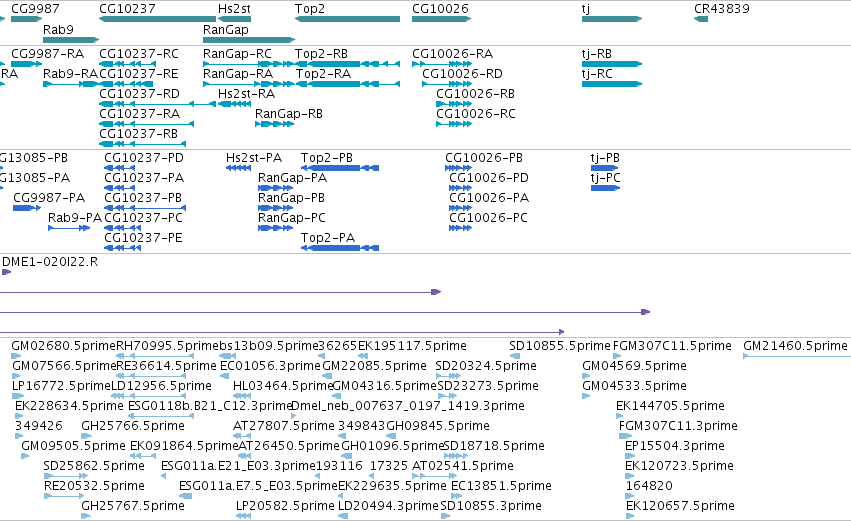Screen dimensions: 851x521
Task: Click EST EK120657.5prime
Action: coord(630,517)
